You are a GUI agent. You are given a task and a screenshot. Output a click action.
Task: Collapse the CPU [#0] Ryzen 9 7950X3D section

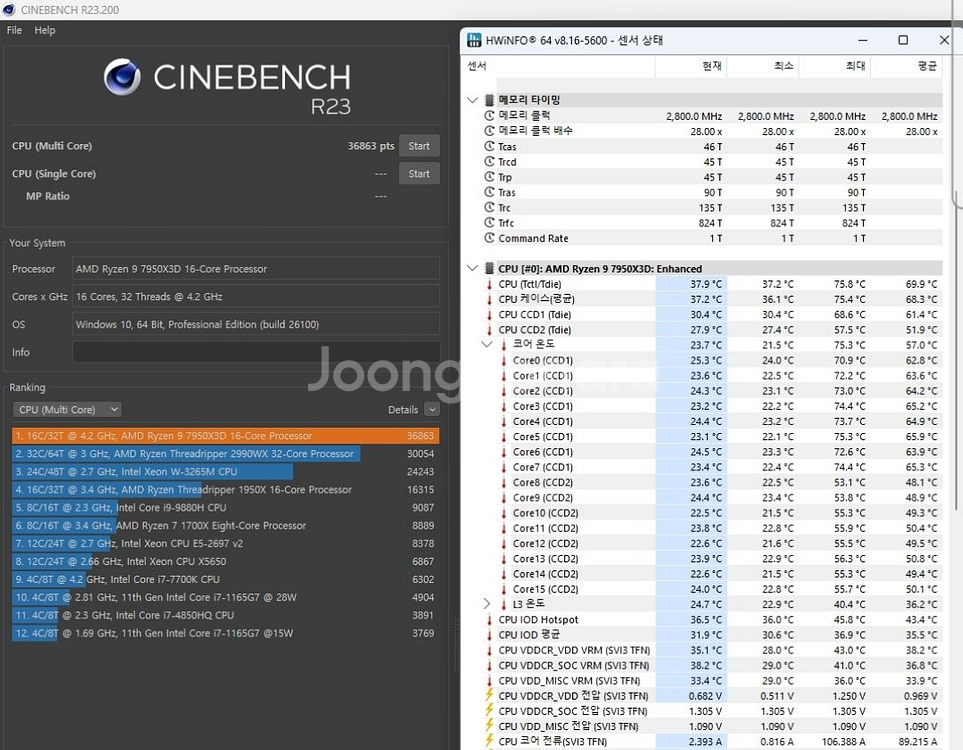pos(472,268)
